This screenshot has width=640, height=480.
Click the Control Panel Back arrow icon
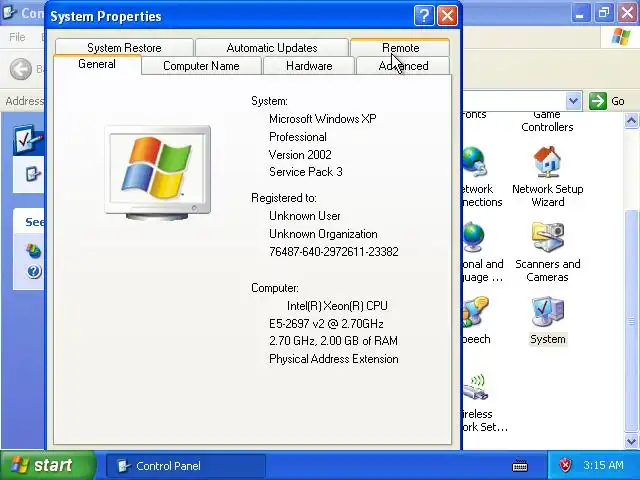(x=20, y=69)
